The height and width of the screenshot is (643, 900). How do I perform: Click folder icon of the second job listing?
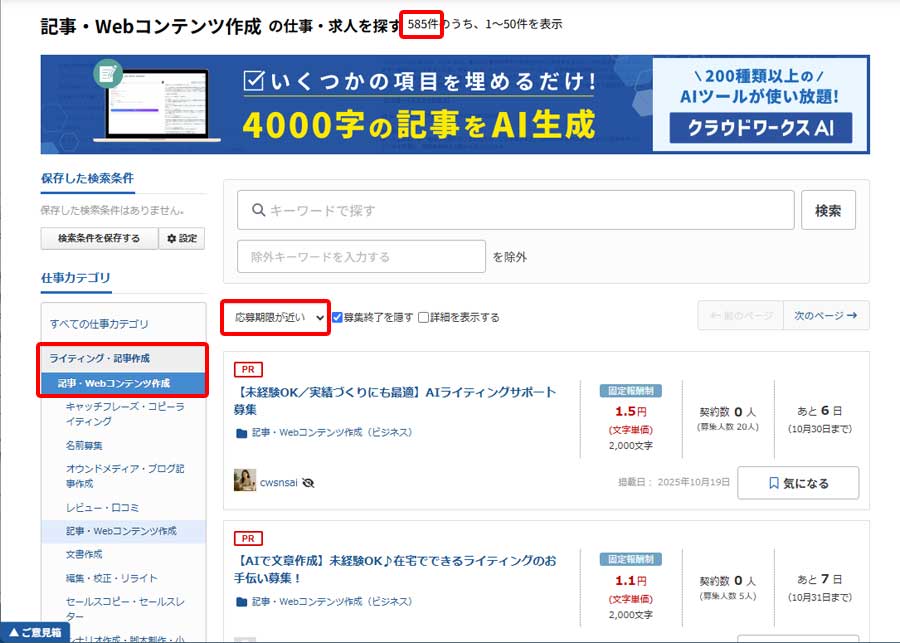tap(241, 602)
